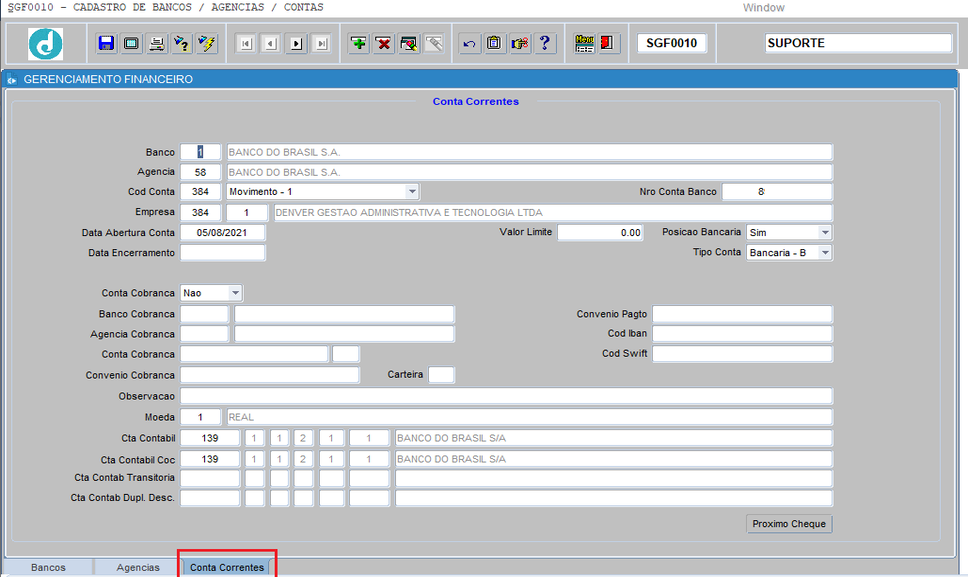This screenshot has height=577, width=968.
Task: Click the green plus Insert Record icon
Action: point(359,43)
